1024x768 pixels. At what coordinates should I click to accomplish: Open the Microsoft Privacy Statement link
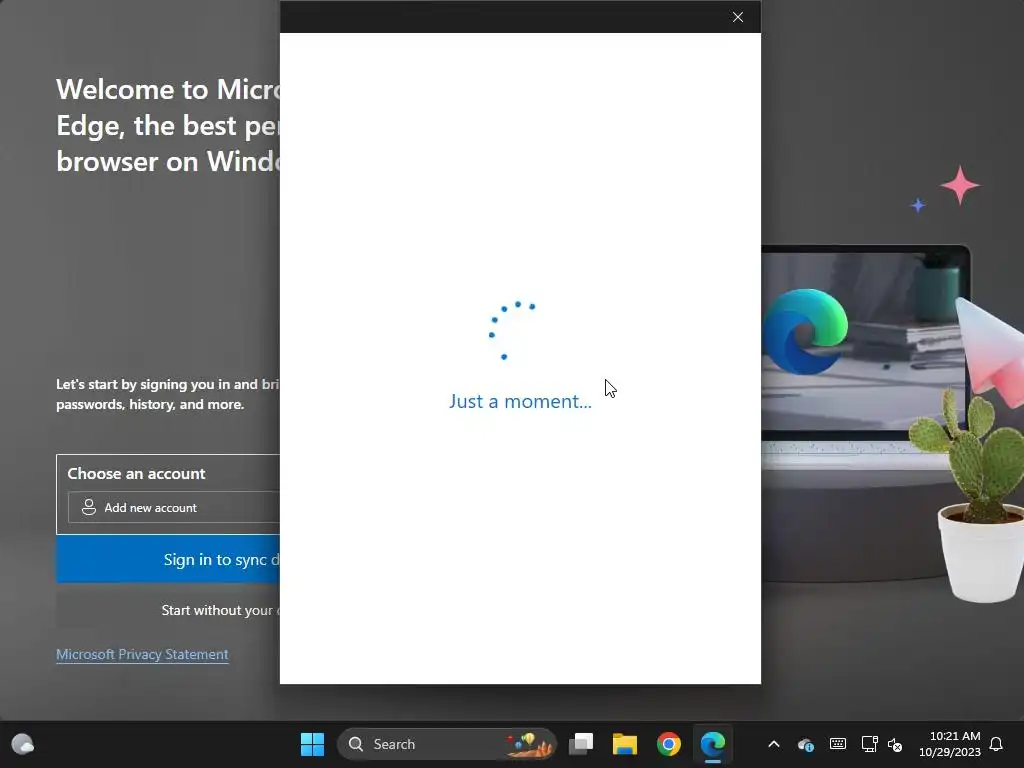[x=142, y=654]
